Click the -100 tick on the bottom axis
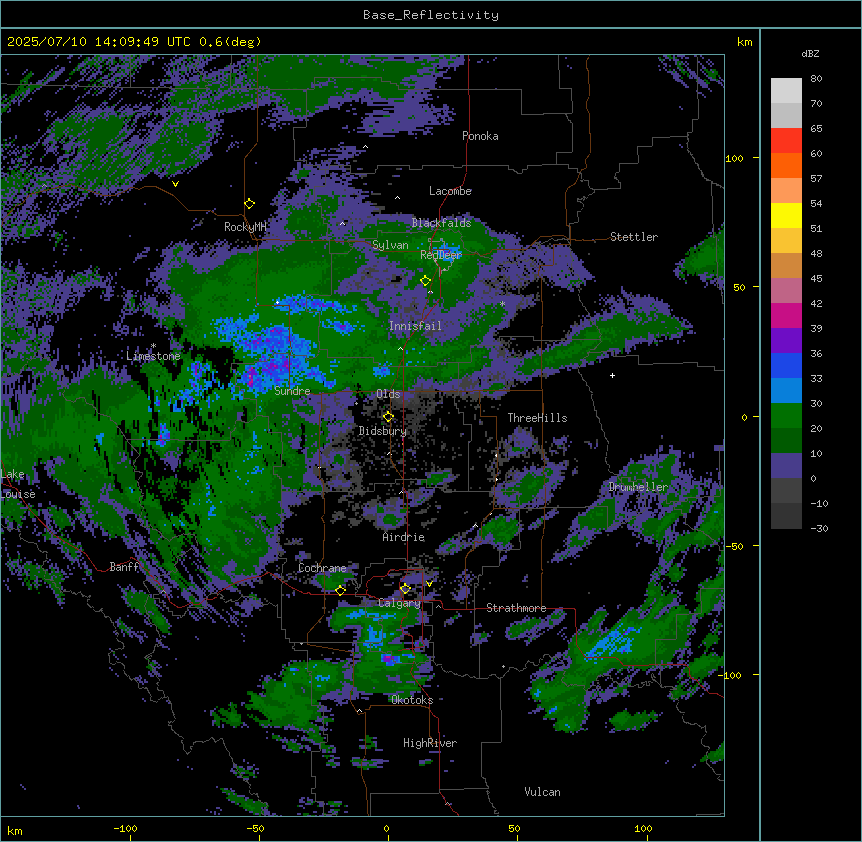The image size is (862, 842). tap(125, 828)
